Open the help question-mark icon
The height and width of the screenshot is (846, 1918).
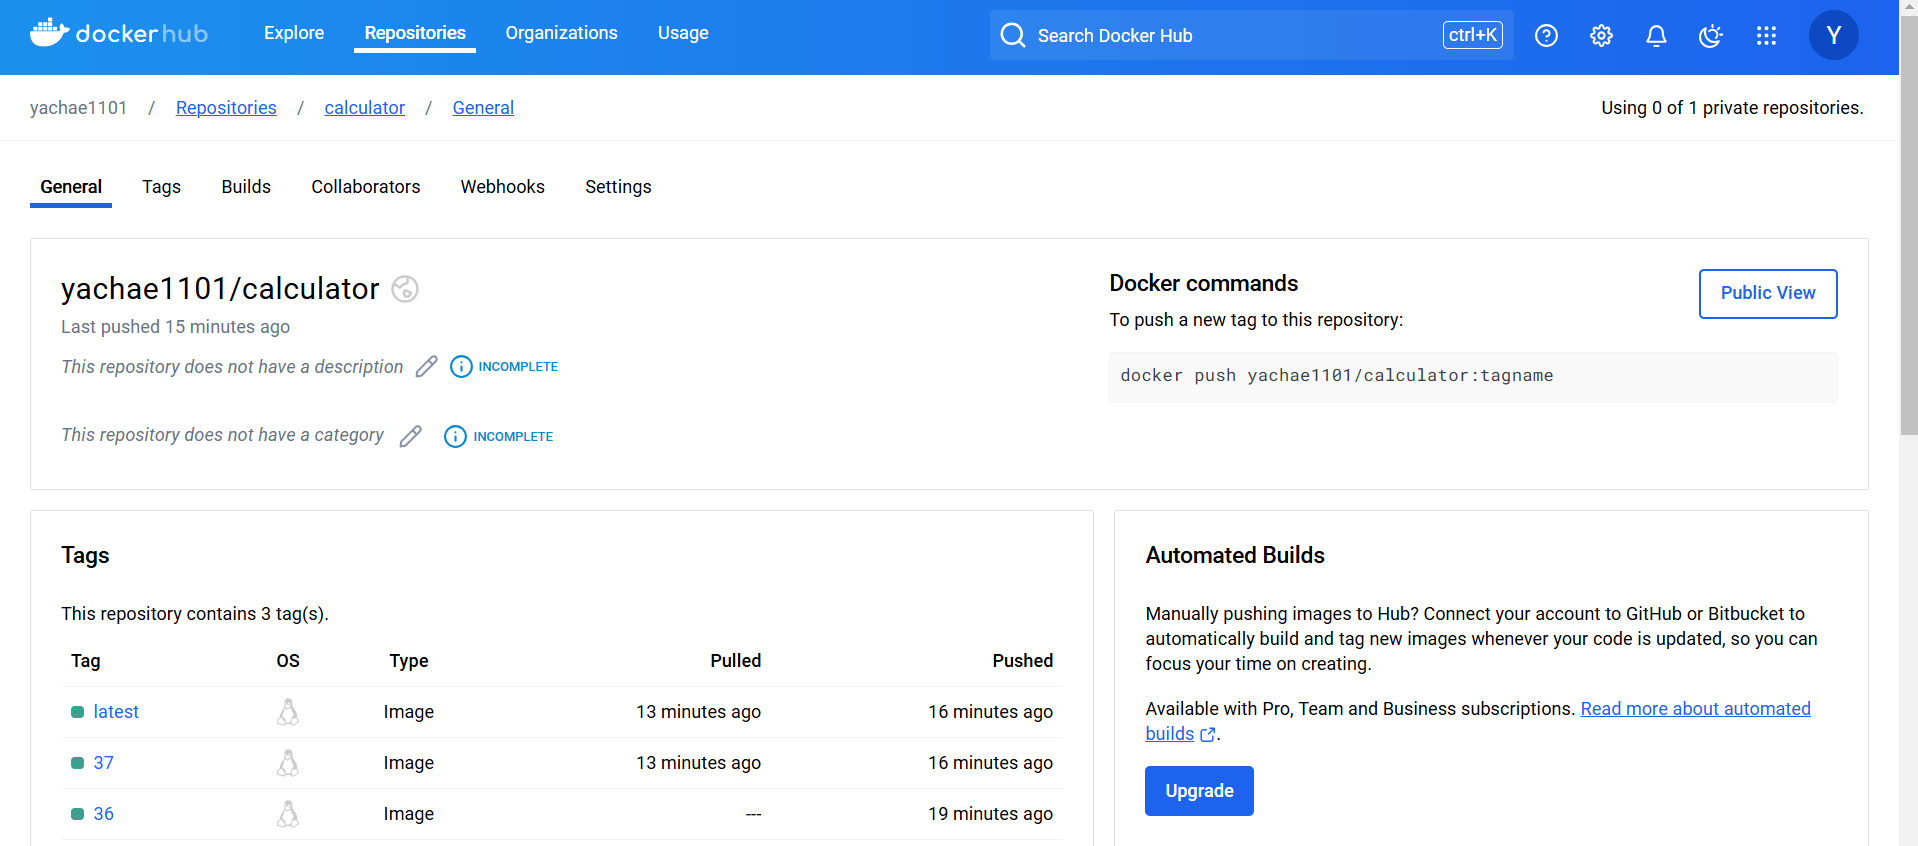(1546, 36)
